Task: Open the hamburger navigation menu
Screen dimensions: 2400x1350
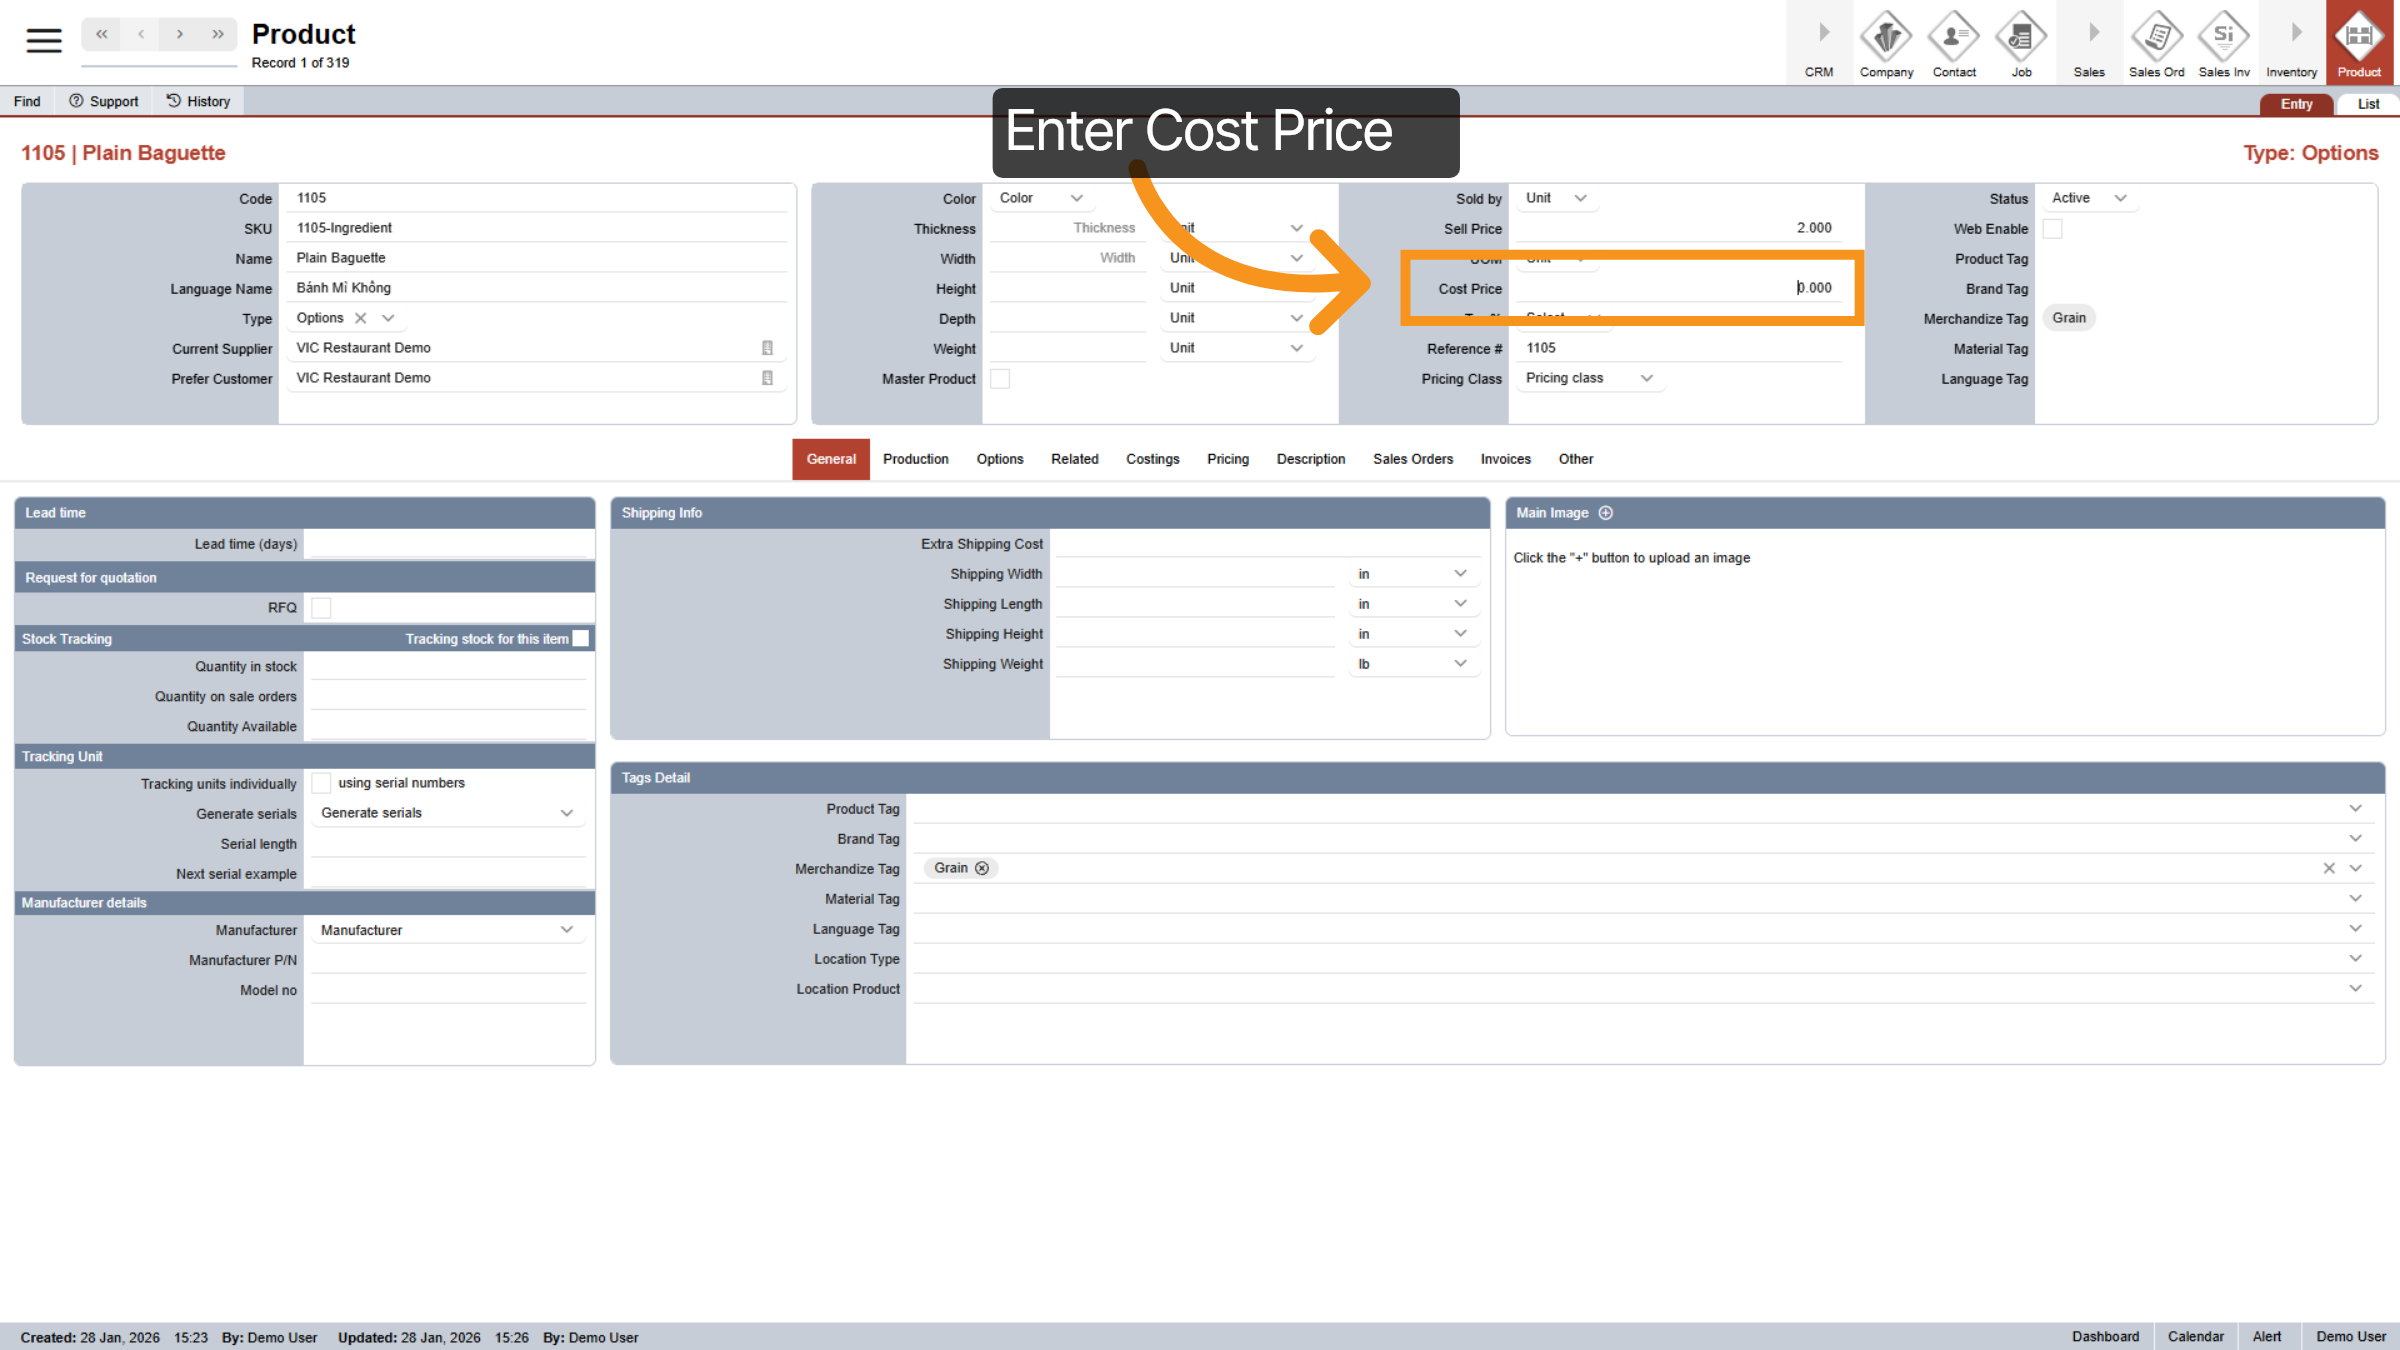Action: pos(42,40)
